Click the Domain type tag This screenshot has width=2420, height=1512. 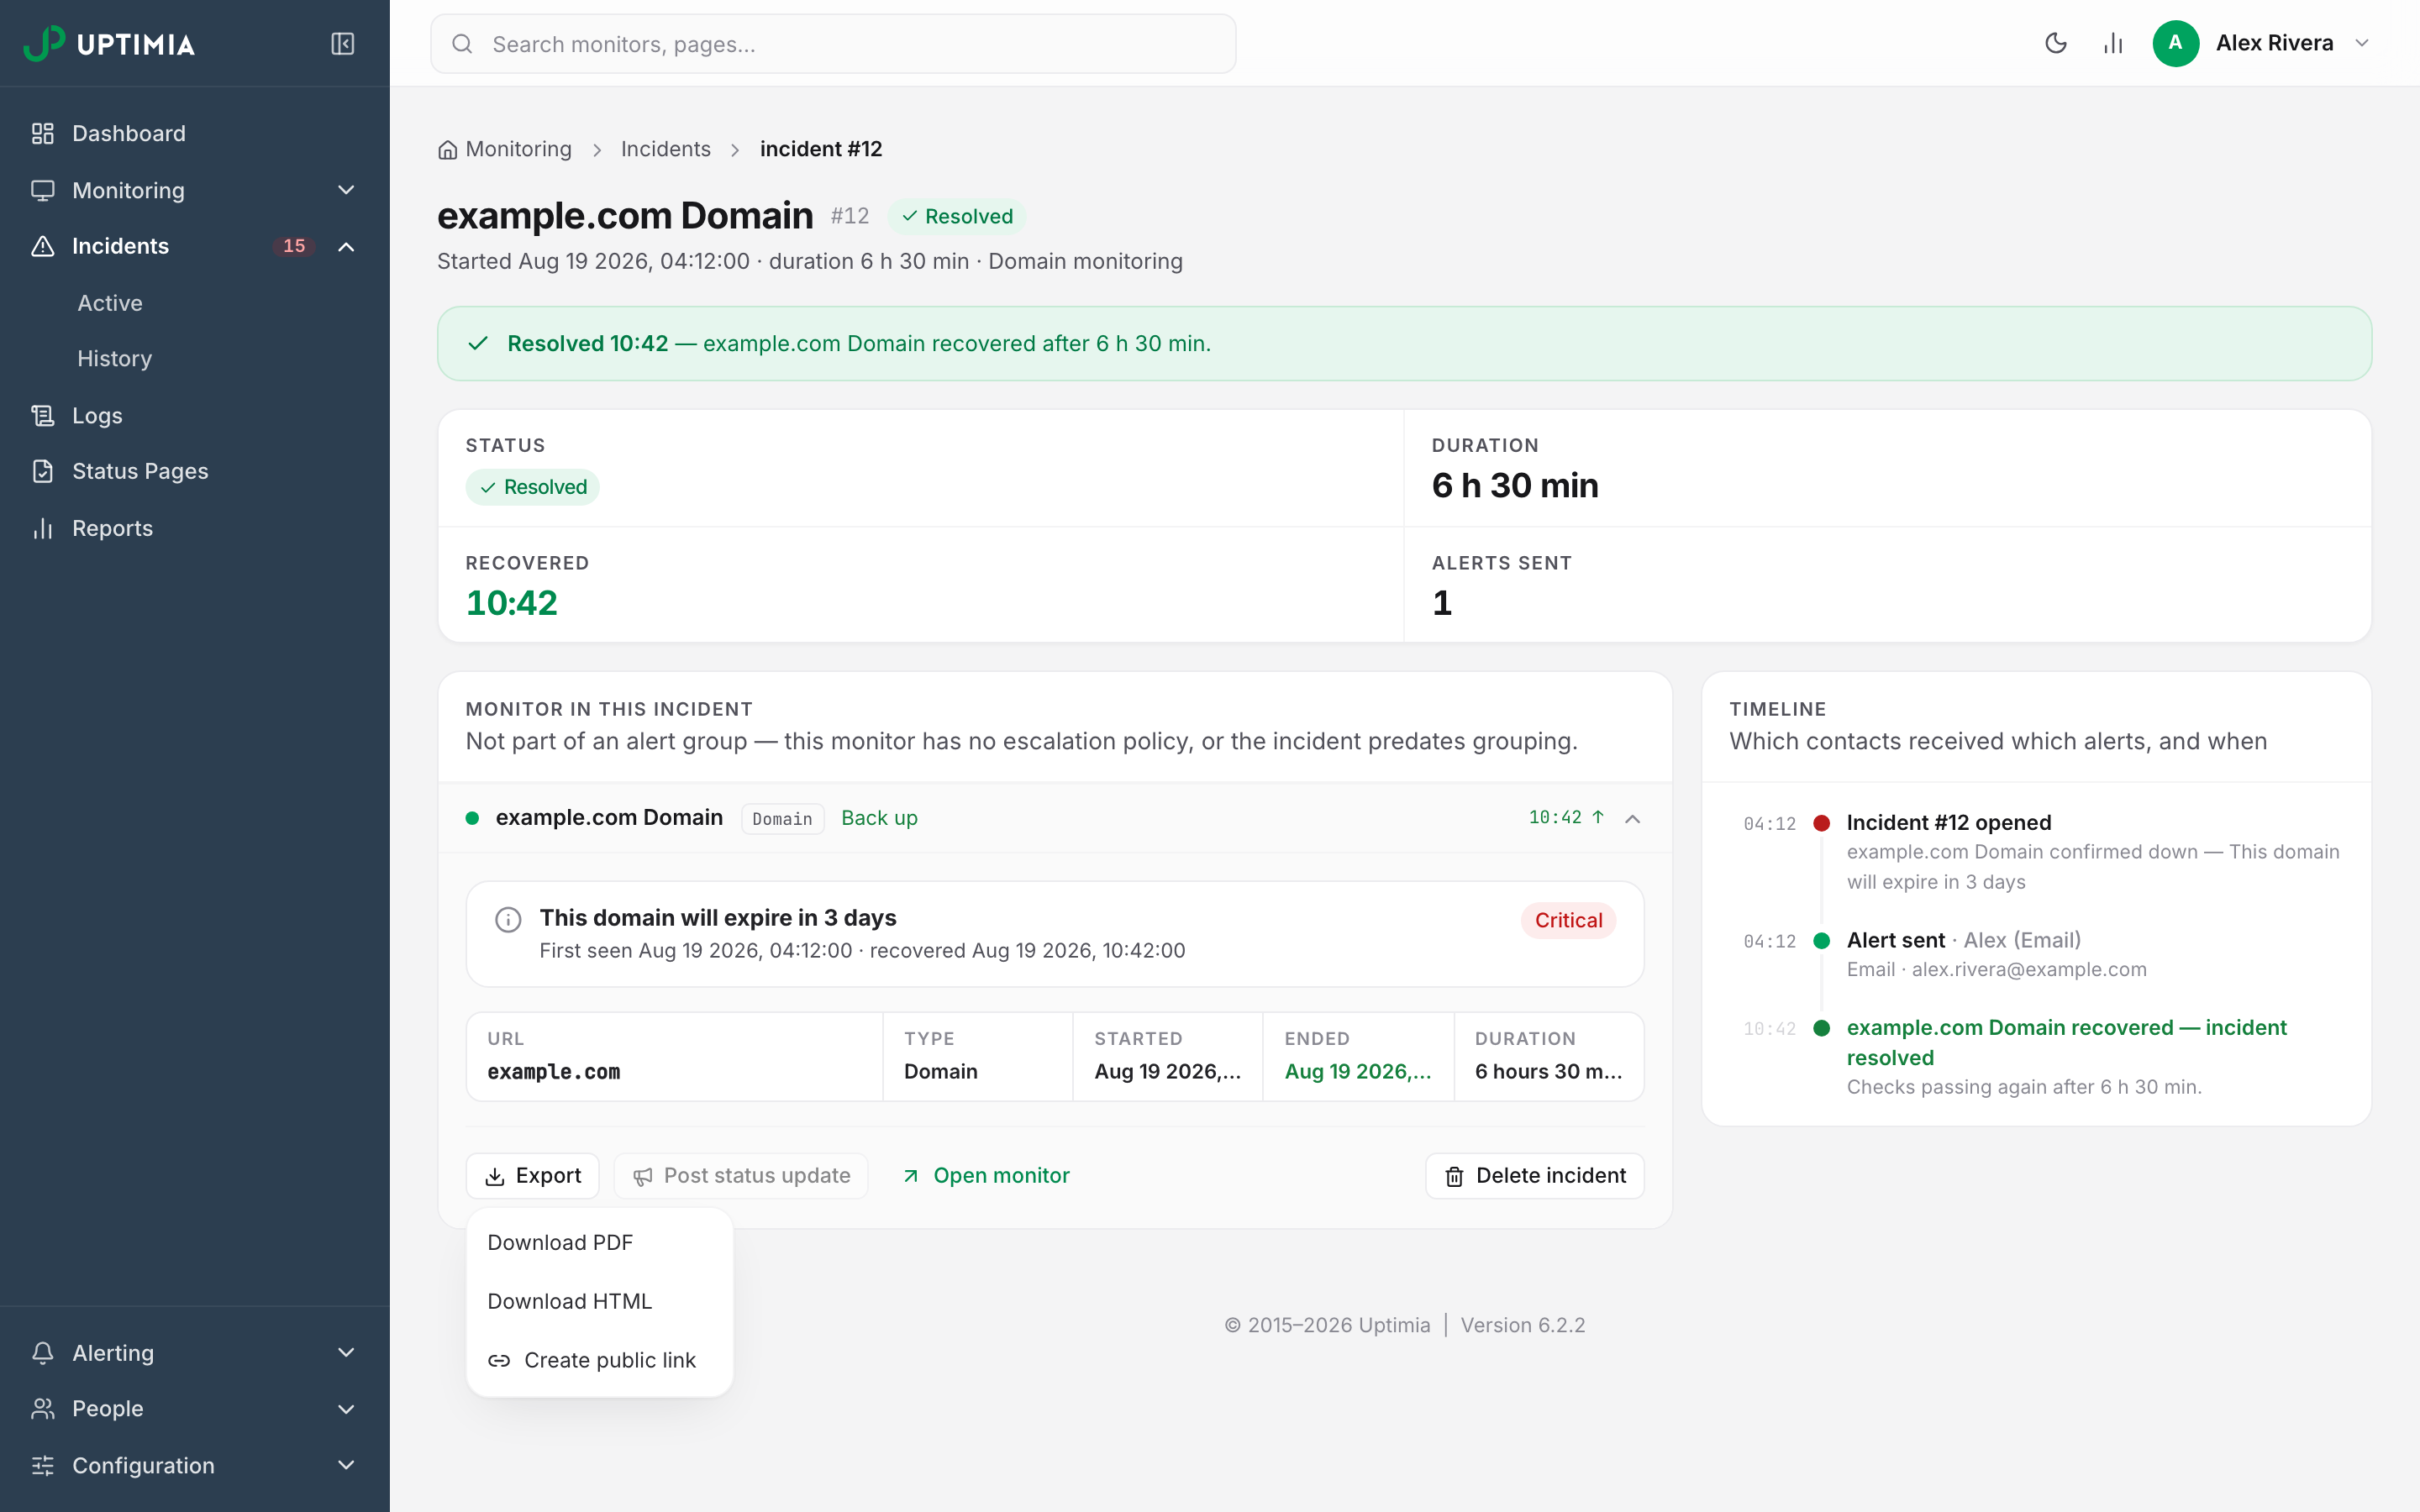click(782, 819)
